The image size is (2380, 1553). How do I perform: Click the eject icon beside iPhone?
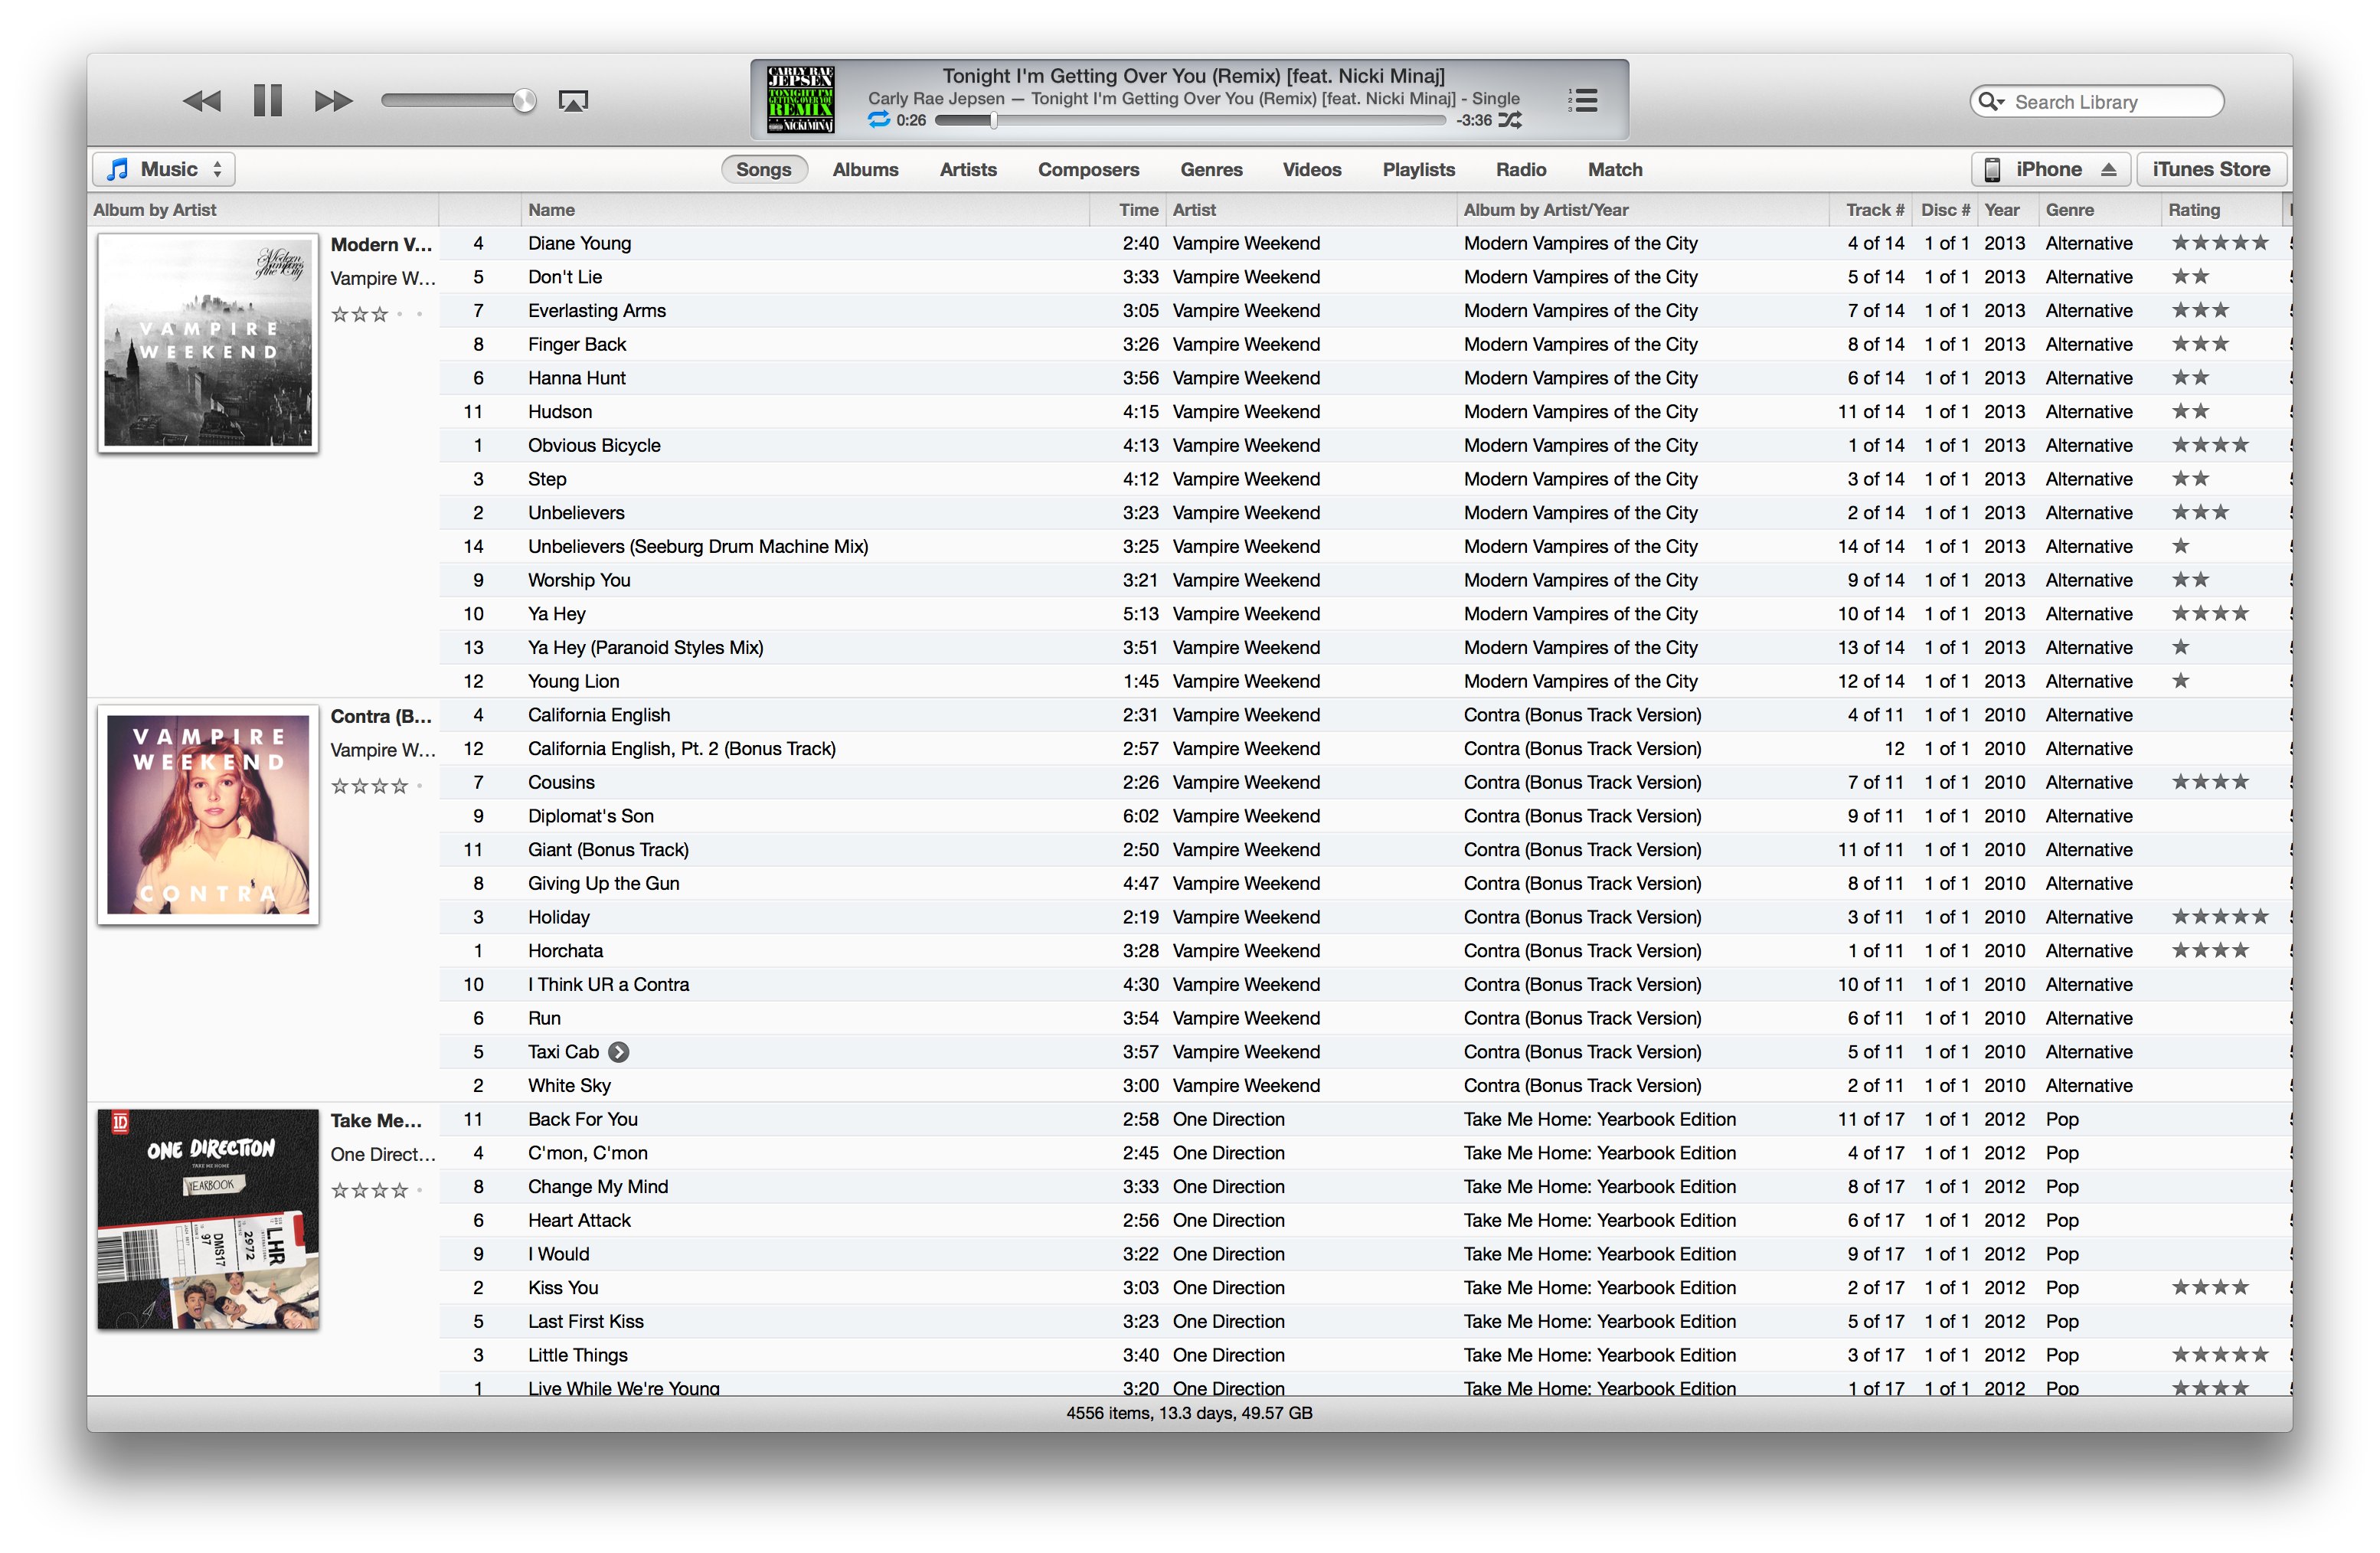click(x=2108, y=170)
